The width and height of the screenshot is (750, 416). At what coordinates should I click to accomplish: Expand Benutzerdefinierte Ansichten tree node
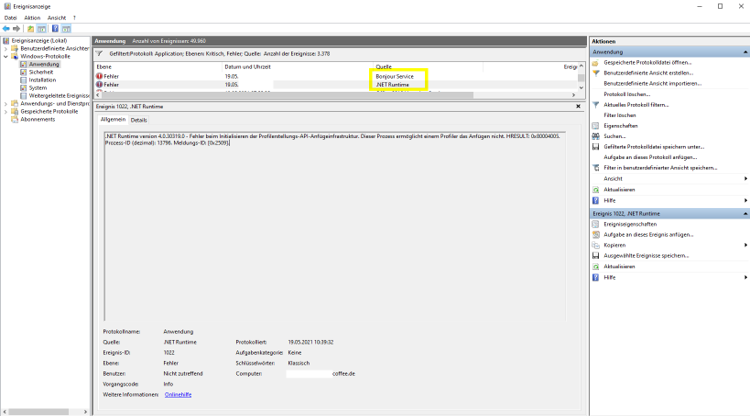[6, 49]
